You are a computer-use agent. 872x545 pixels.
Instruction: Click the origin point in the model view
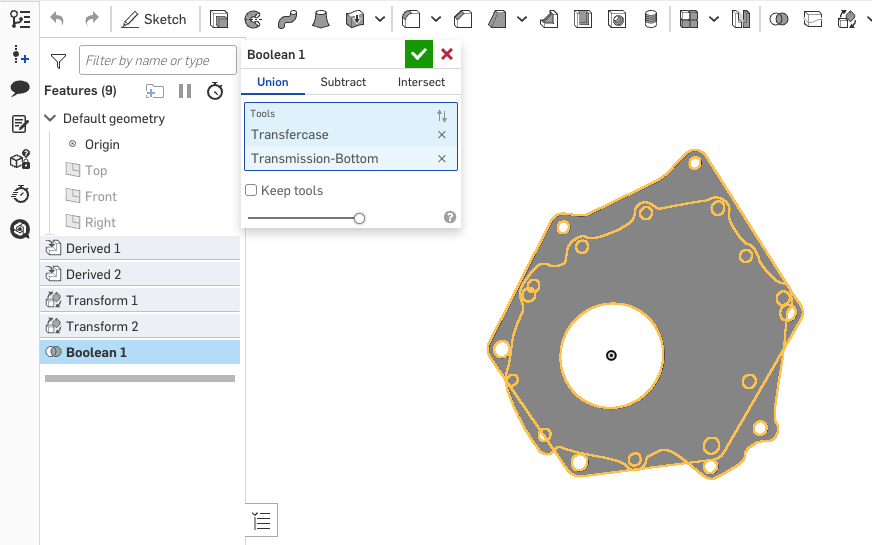611,355
